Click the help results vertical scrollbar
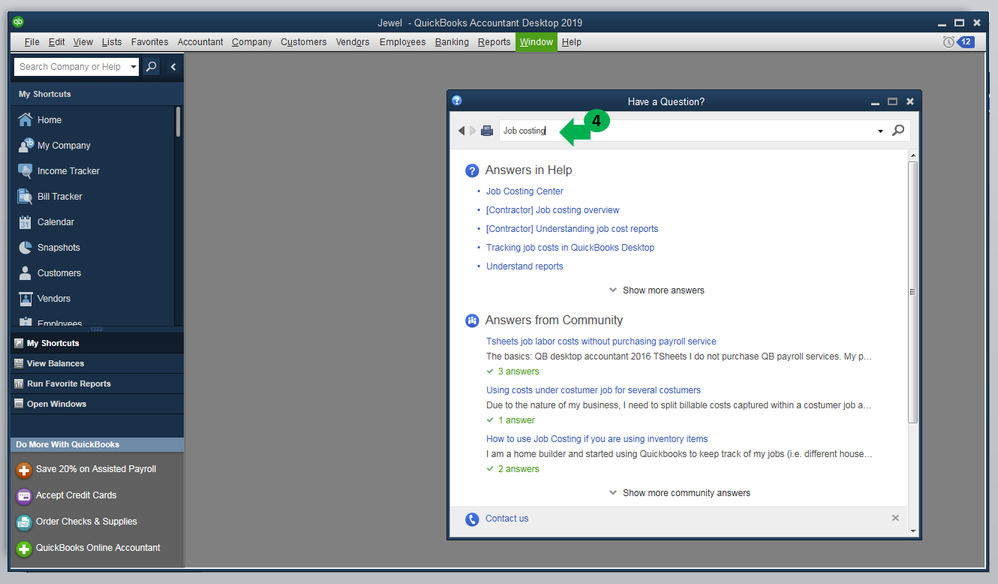Image resolution: width=998 pixels, height=584 pixels. (913, 293)
